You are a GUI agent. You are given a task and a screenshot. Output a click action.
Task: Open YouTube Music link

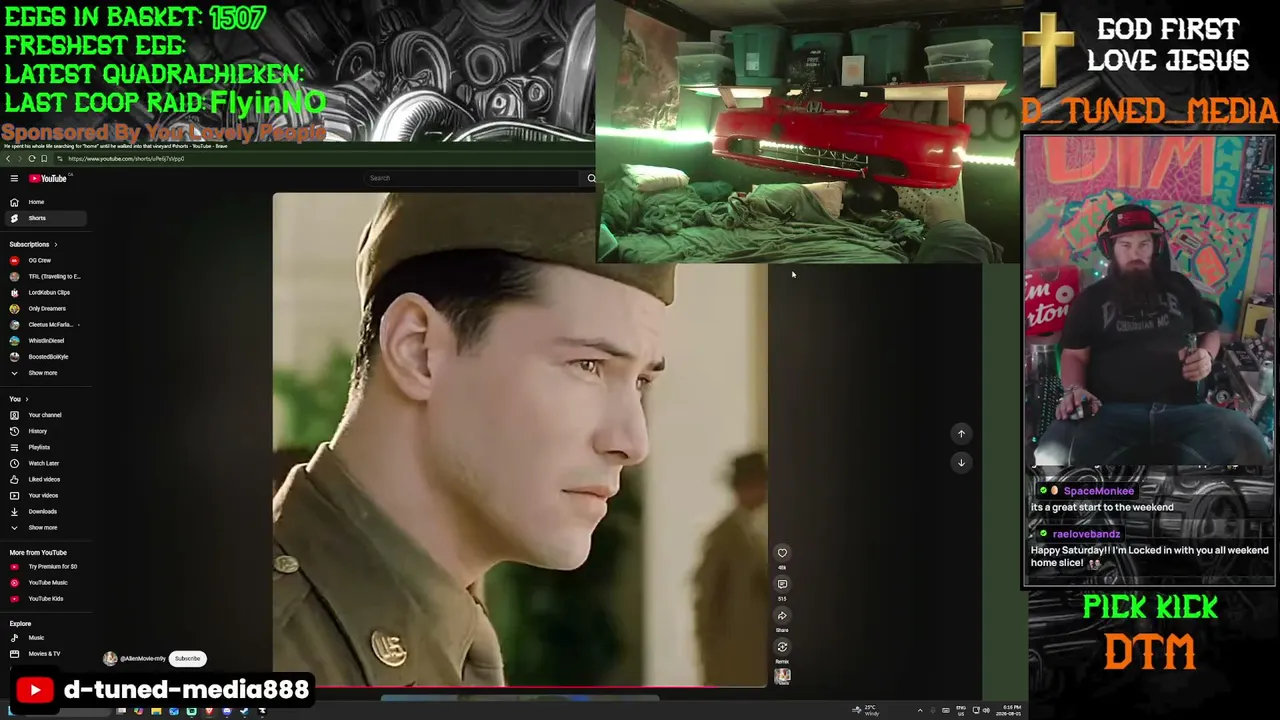[47, 582]
